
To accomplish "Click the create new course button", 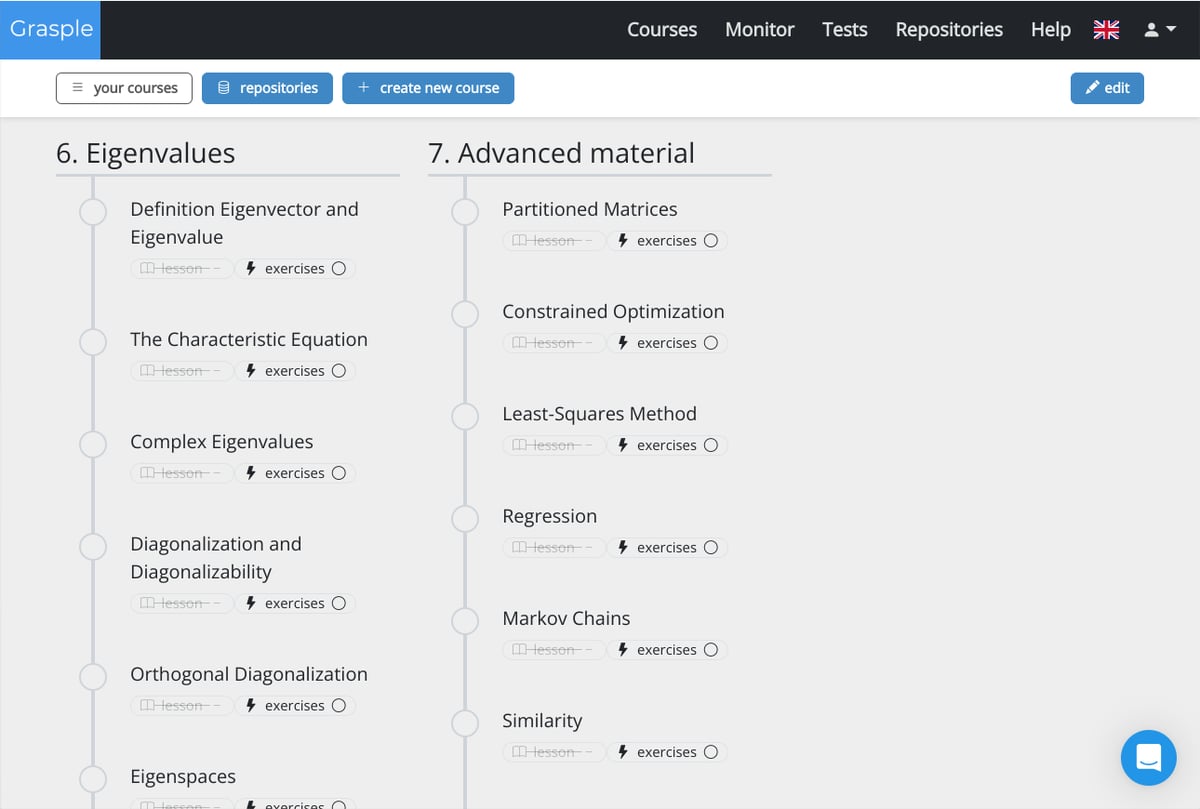I will pos(428,88).
